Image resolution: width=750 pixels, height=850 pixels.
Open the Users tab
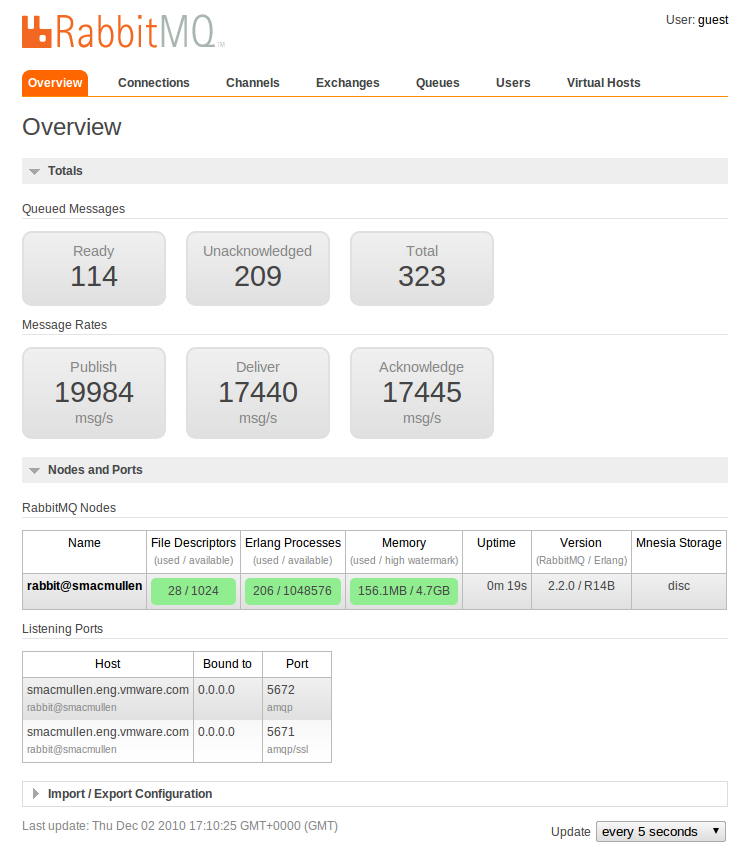click(x=513, y=83)
